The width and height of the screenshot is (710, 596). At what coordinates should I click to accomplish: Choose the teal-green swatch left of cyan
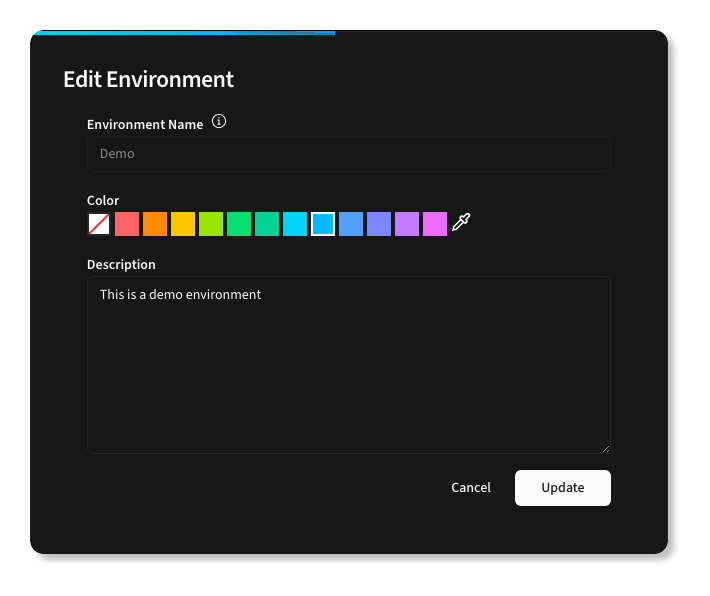tap(267, 224)
